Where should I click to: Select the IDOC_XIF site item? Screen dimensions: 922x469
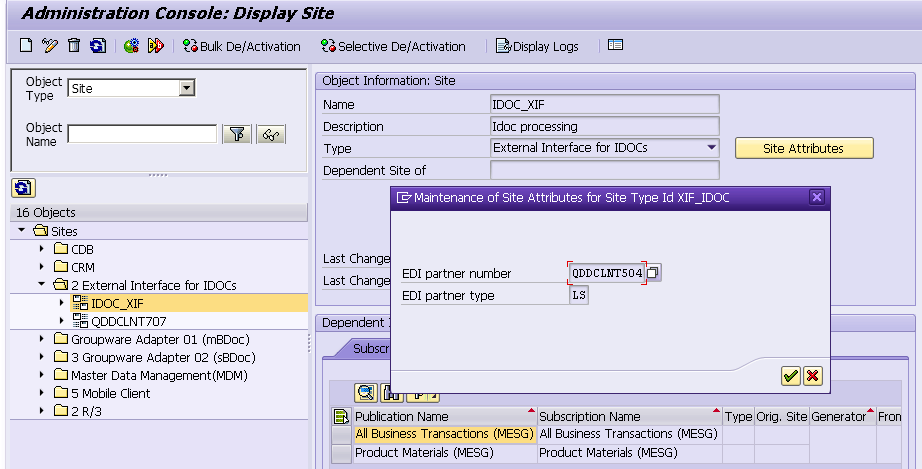117,303
